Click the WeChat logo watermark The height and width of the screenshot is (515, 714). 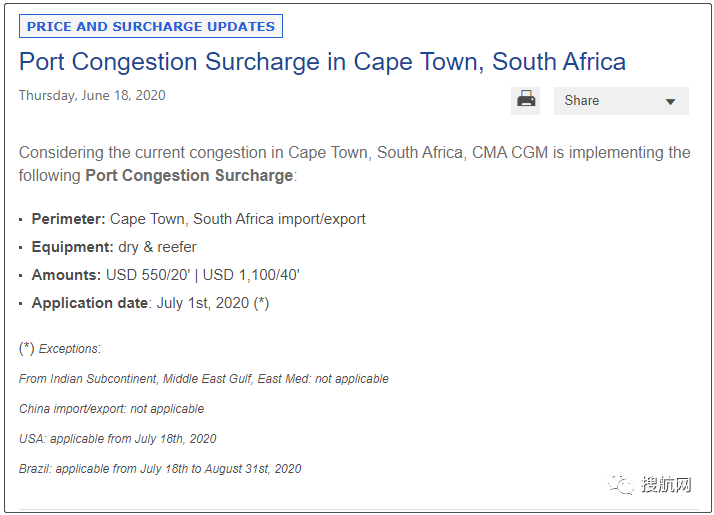pyautogui.click(x=624, y=485)
